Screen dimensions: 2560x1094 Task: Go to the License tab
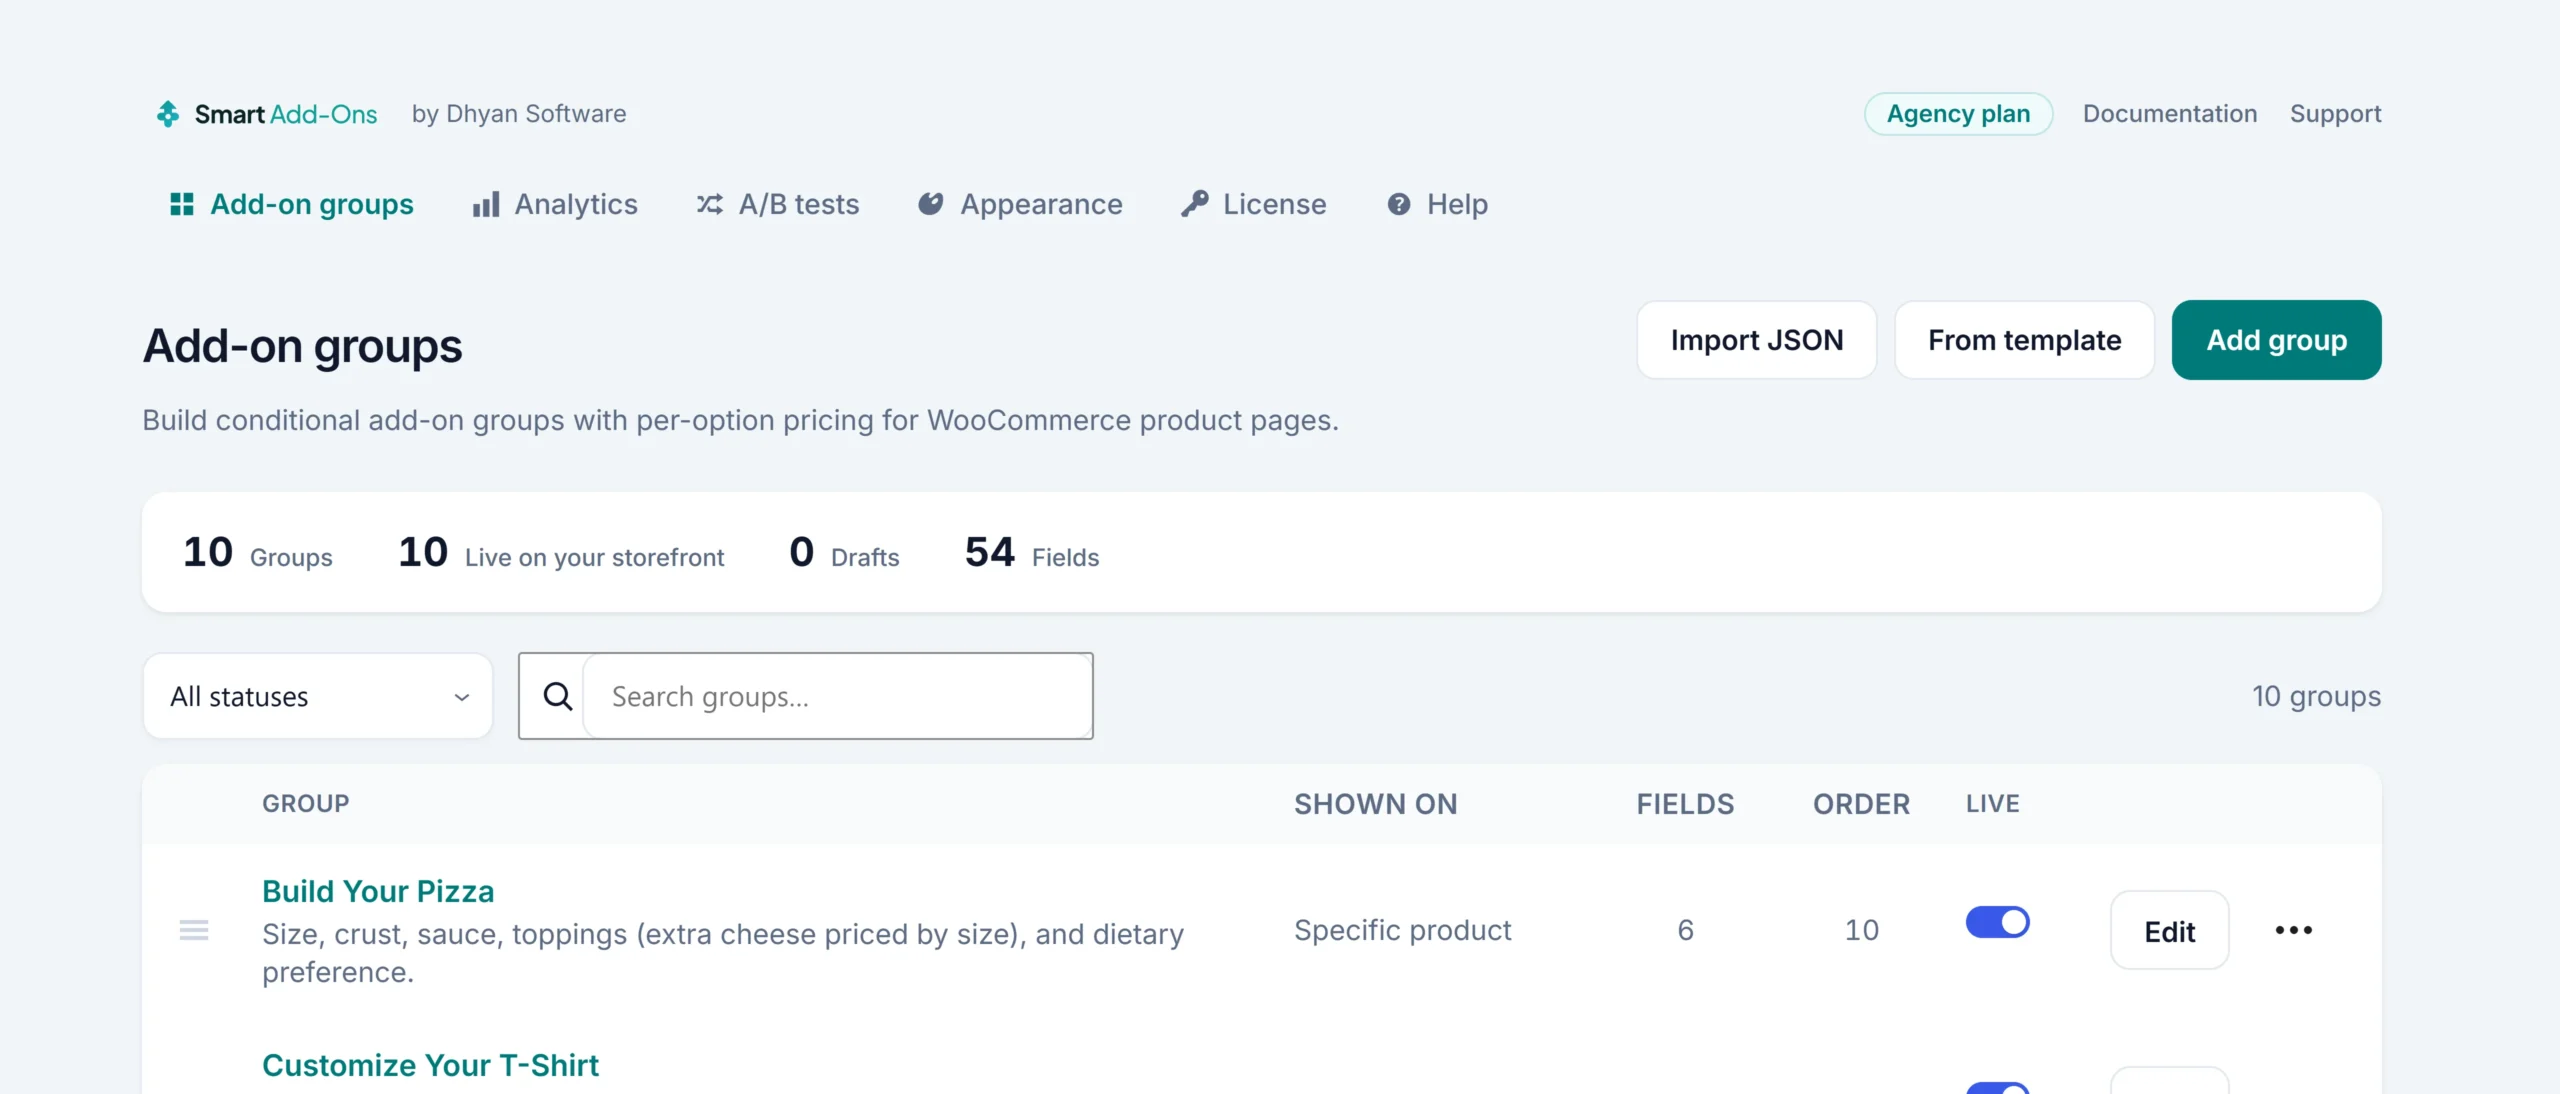(1254, 204)
